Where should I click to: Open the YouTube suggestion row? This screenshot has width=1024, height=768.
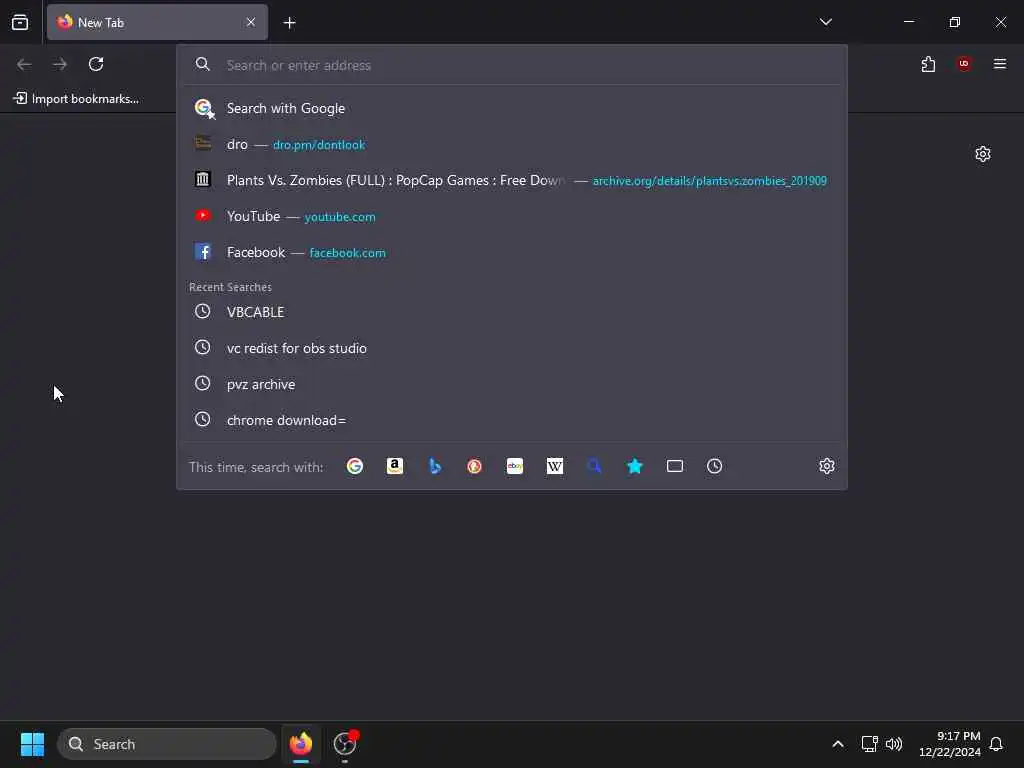512,216
